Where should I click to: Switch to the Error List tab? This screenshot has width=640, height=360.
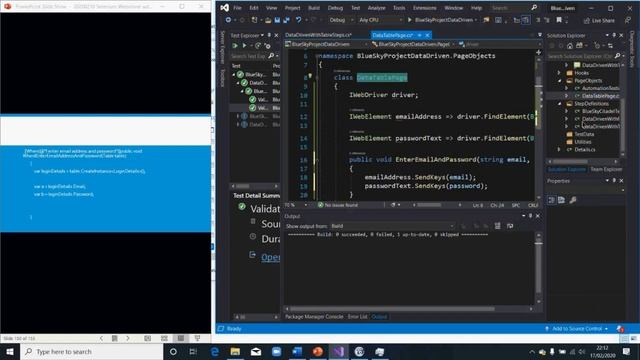[x=358, y=317]
